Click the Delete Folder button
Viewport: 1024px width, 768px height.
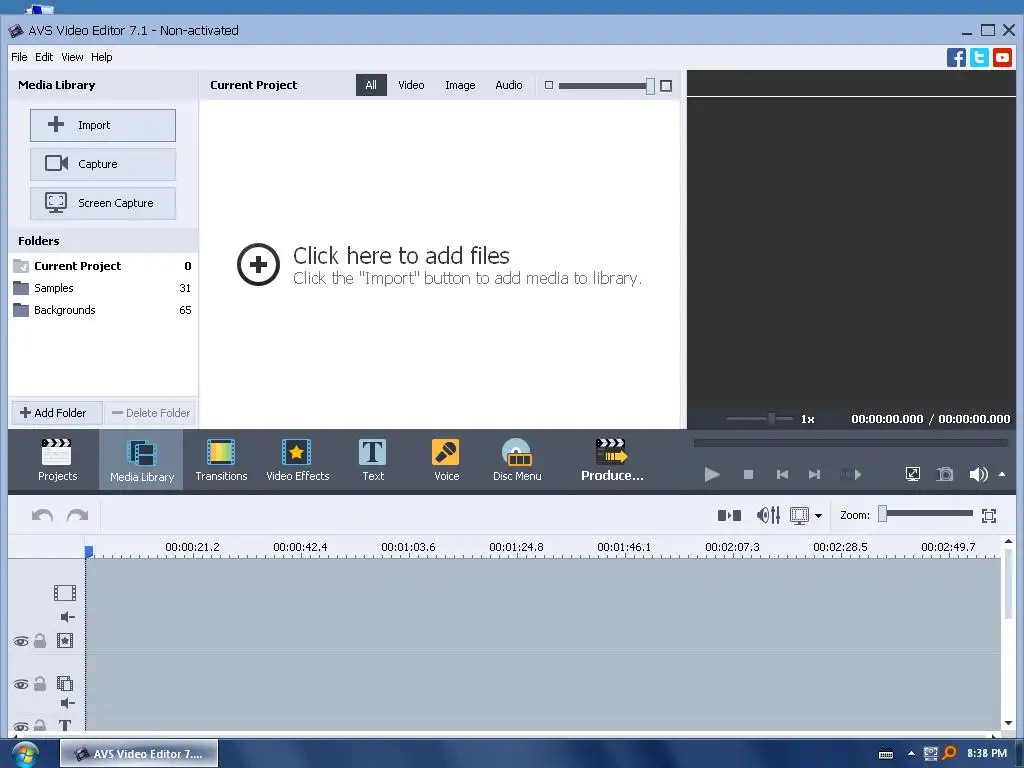coord(150,413)
